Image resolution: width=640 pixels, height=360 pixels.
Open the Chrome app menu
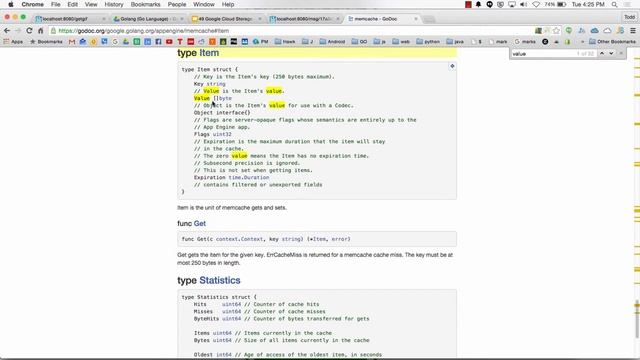tap(32, 4)
